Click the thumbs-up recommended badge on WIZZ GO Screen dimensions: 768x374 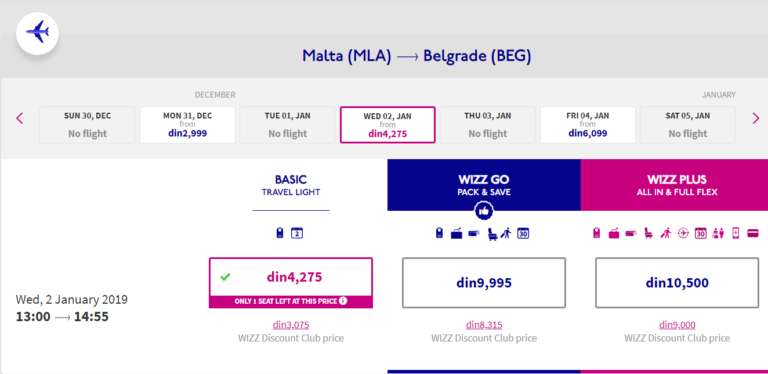(x=484, y=211)
